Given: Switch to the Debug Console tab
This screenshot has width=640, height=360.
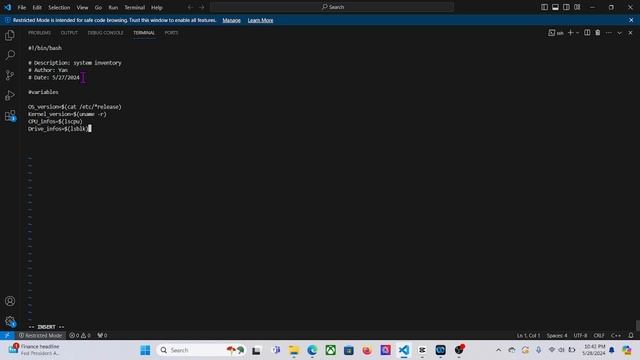Looking at the screenshot, I should pos(105,33).
